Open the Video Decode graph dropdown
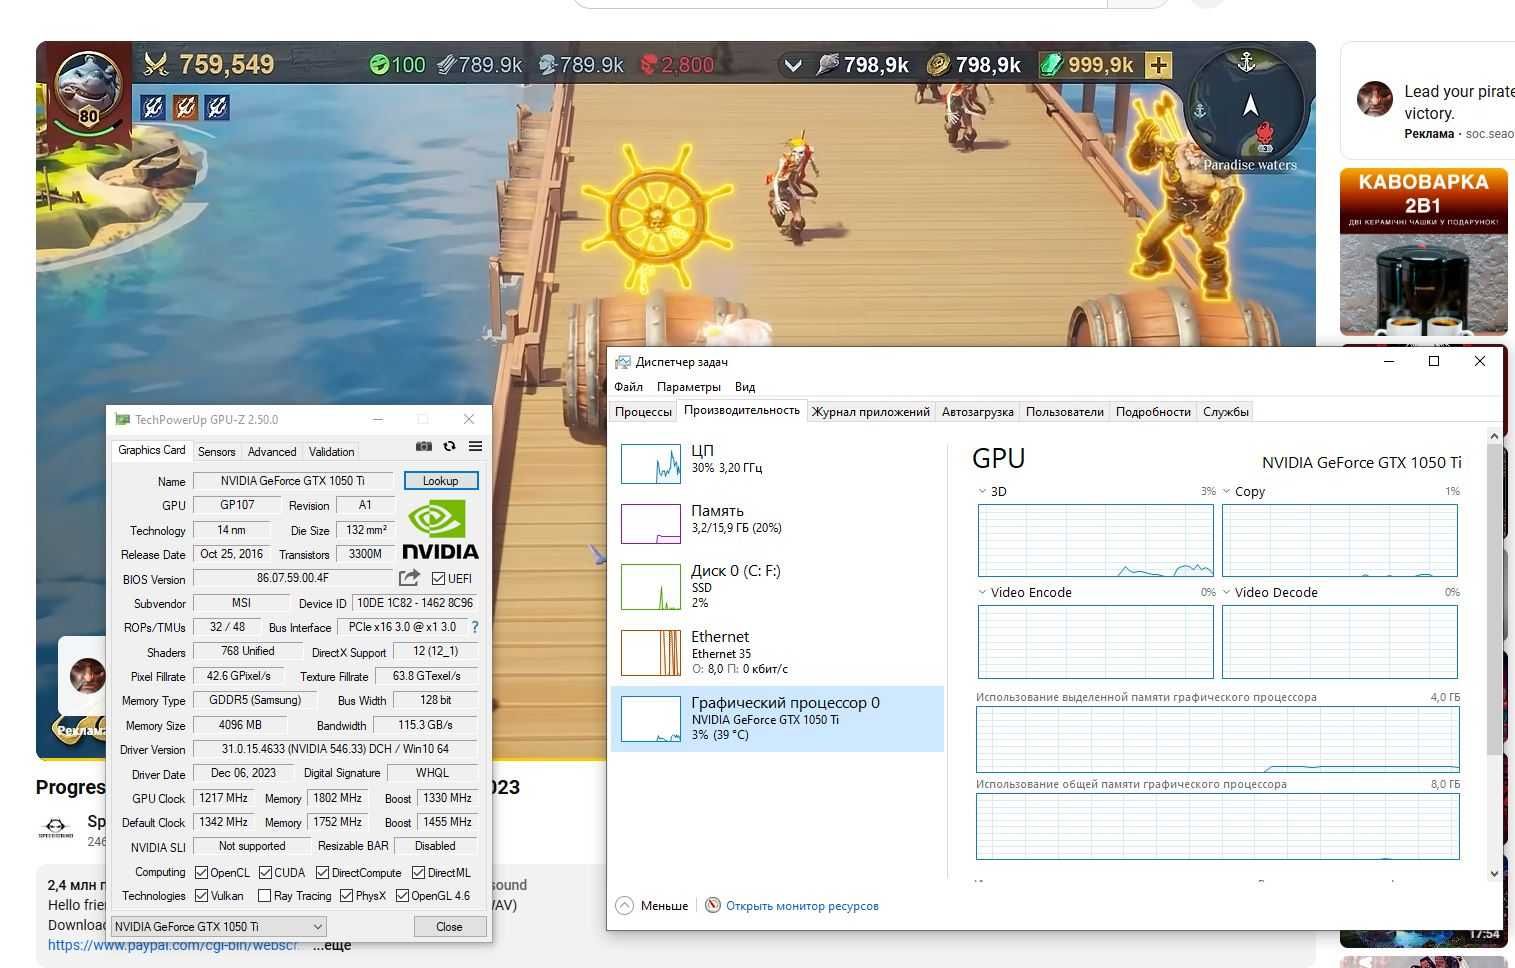This screenshot has height=968, width=1515. coord(1226,592)
